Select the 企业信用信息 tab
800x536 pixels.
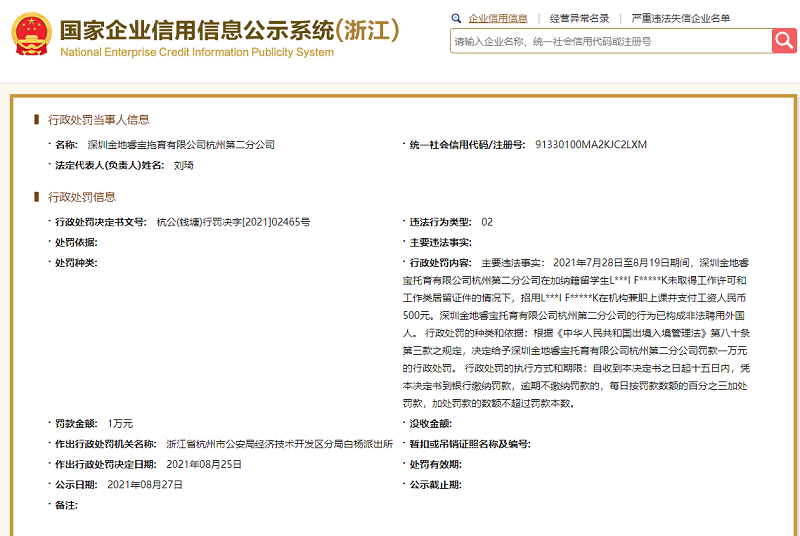pyautogui.click(x=498, y=18)
